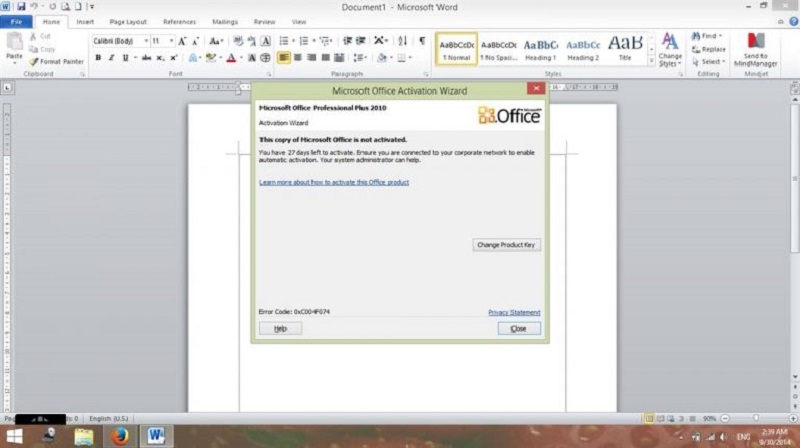Click the Paste clipboard icon

coord(14,41)
